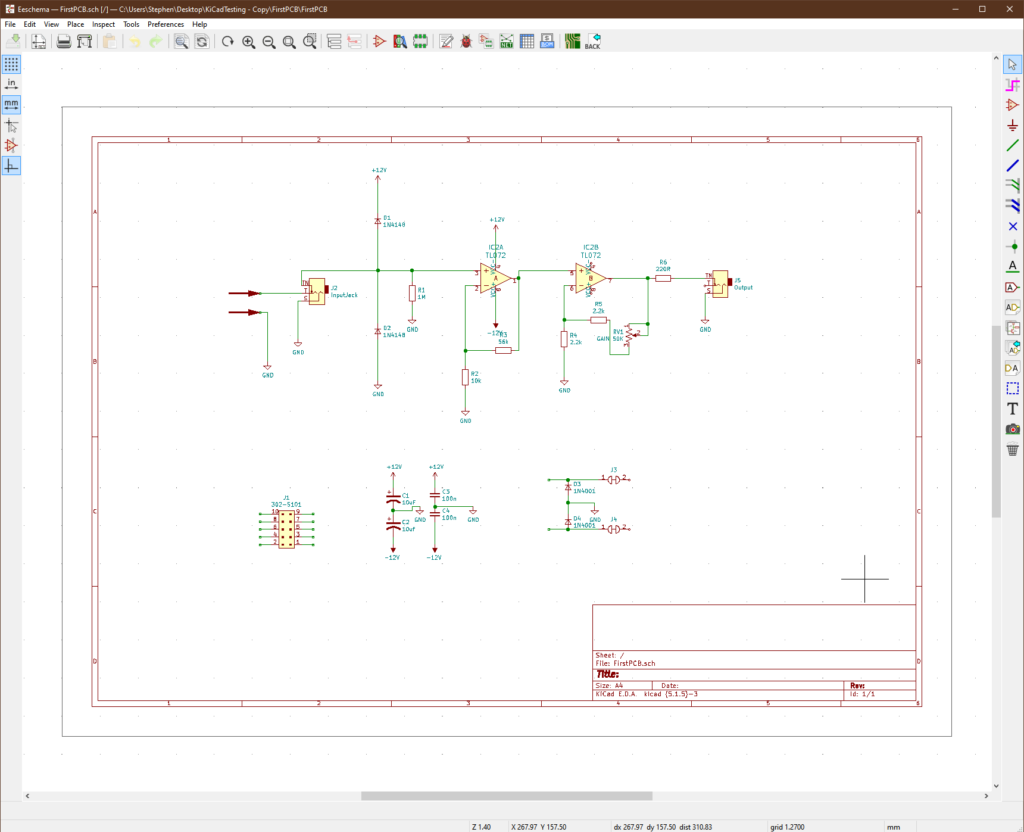The height and width of the screenshot is (832, 1024).
Task: Select the no-connect flag tool
Action: (1012, 226)
